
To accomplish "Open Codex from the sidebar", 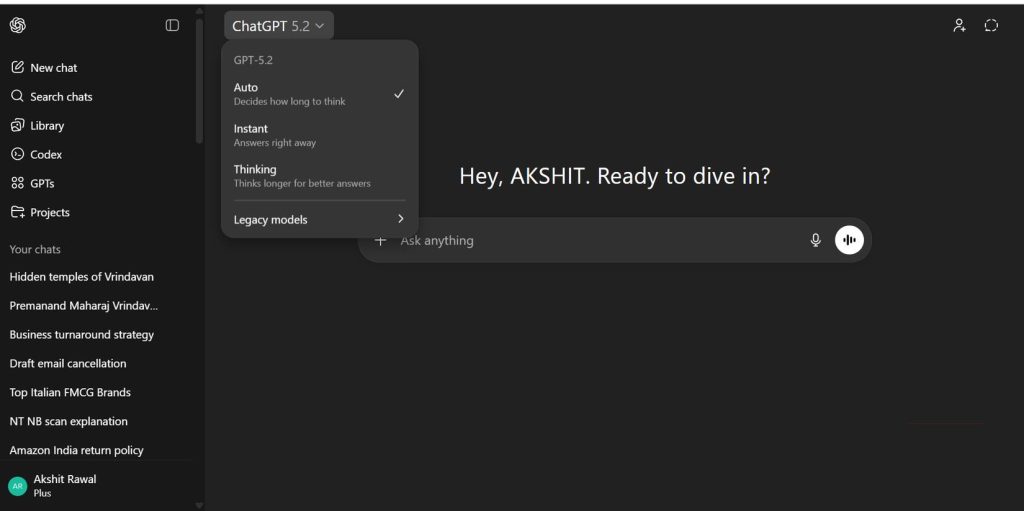I will click(46, 154).
